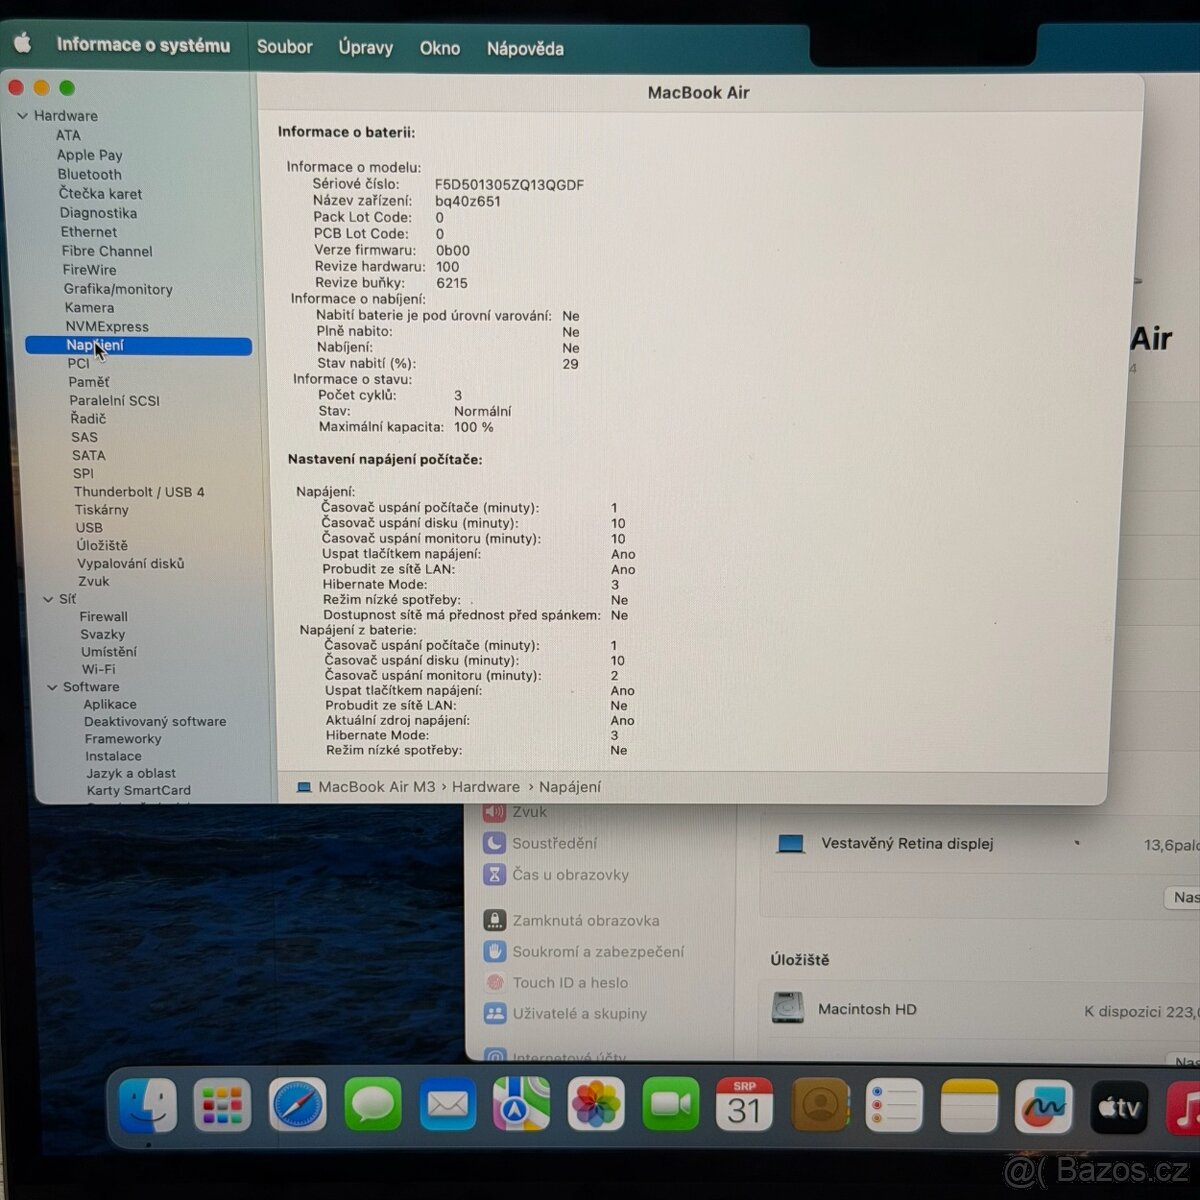Open Maps from the Dock
1200x1200 pixels.
point(521,1104)
